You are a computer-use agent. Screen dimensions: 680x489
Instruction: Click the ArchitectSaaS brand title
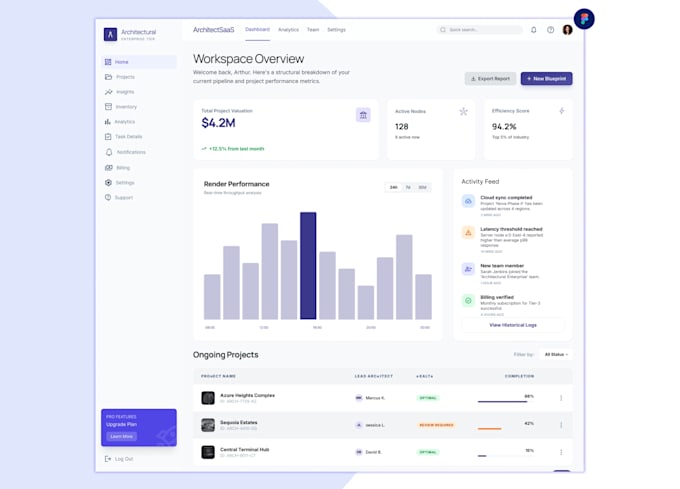tap(213, 30)
